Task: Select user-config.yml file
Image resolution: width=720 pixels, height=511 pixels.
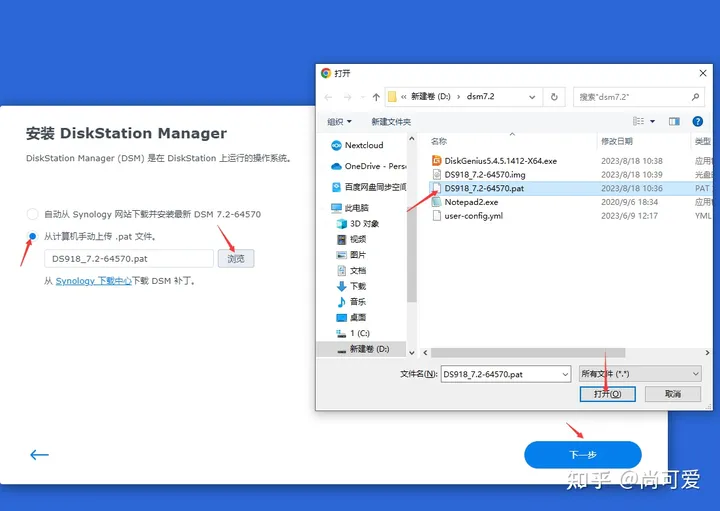Action: (x=467, y=216)
